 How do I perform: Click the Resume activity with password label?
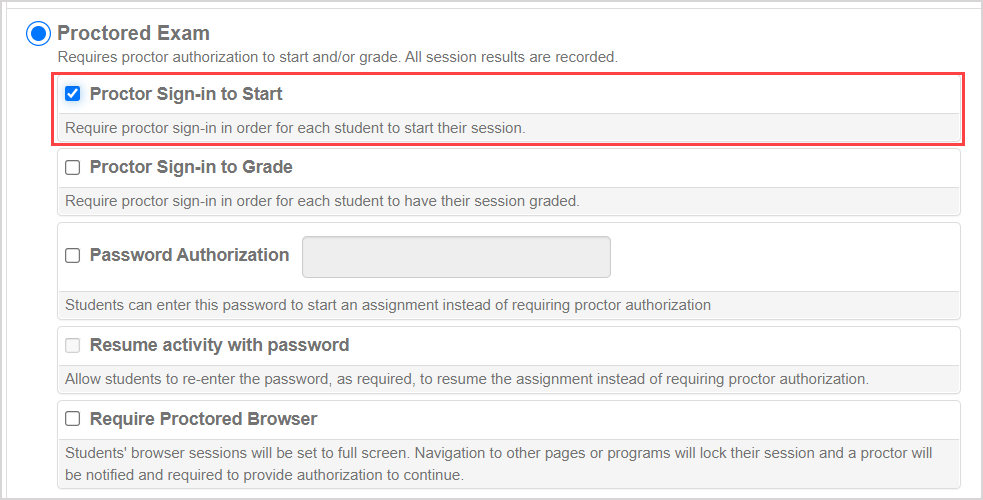click(x=219, y=345)
